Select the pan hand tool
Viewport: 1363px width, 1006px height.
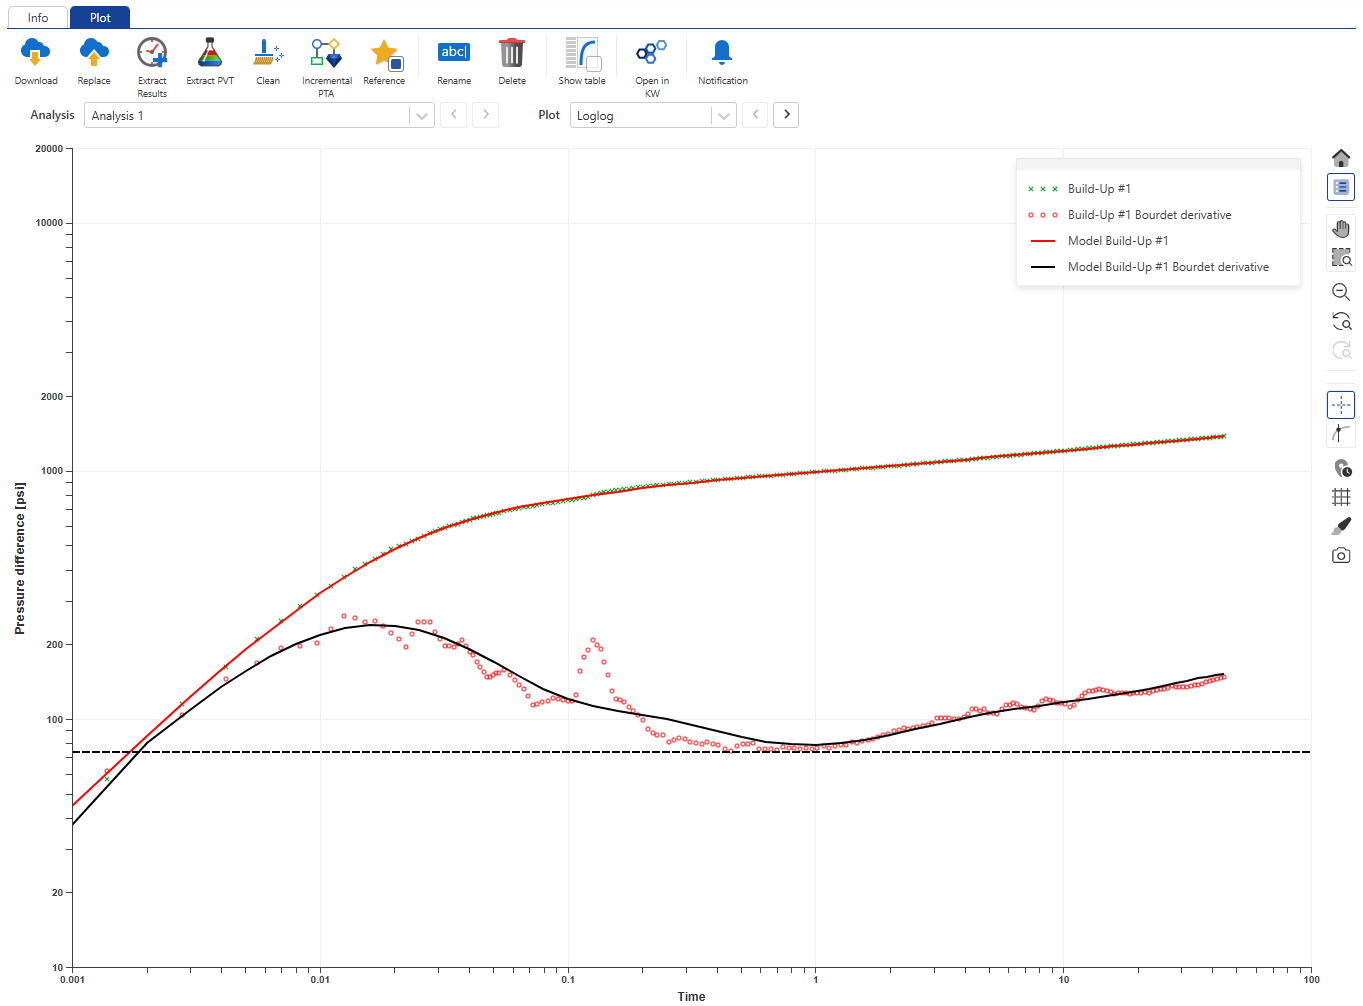[x=1341, y=229]
